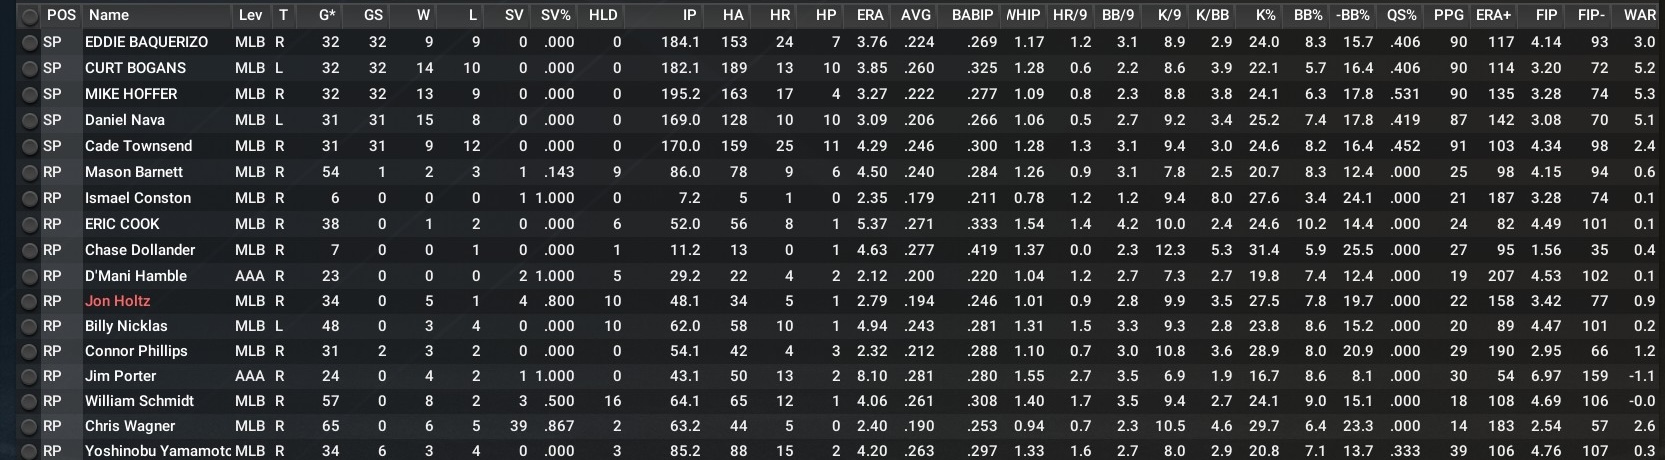
Task: Click the row circle beside William Schmidt
Action: (29, 401)
